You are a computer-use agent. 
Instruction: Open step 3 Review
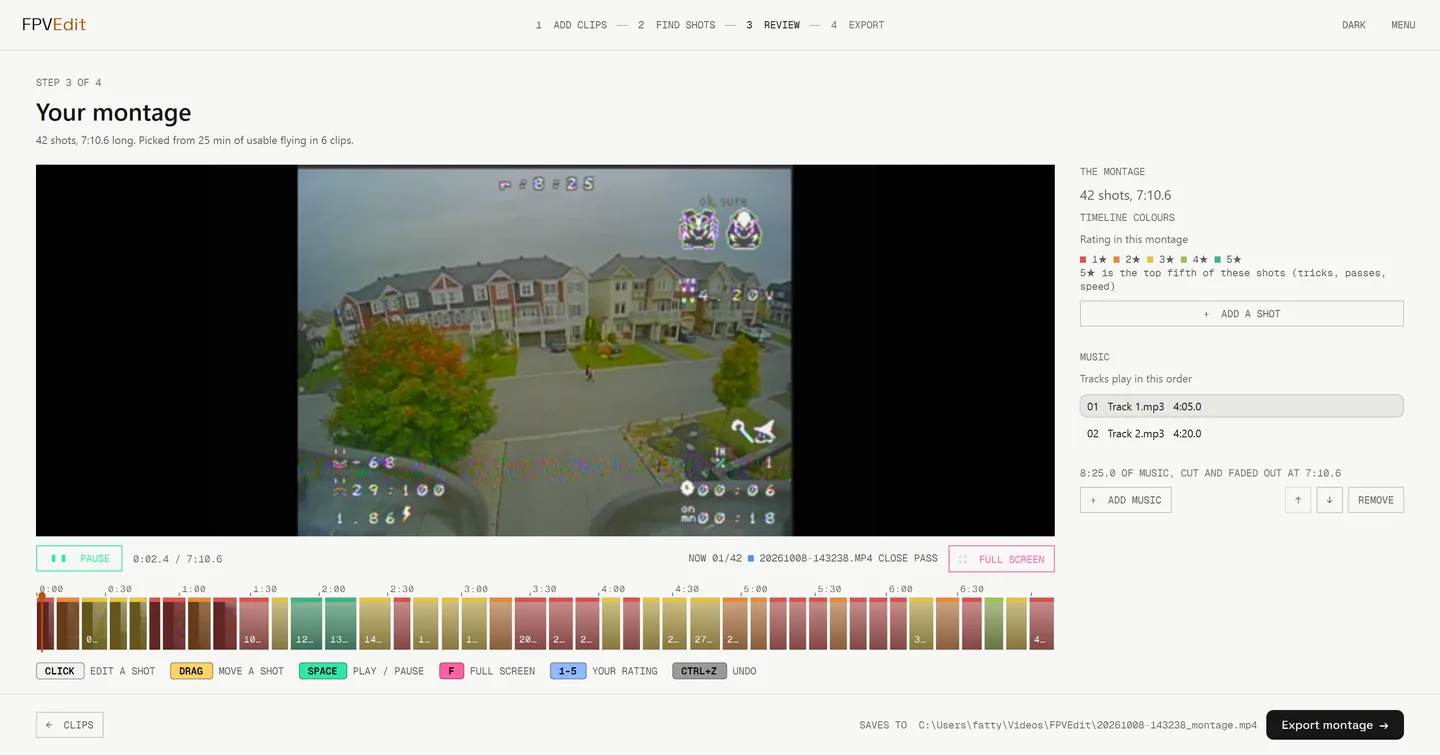(773, 25)
